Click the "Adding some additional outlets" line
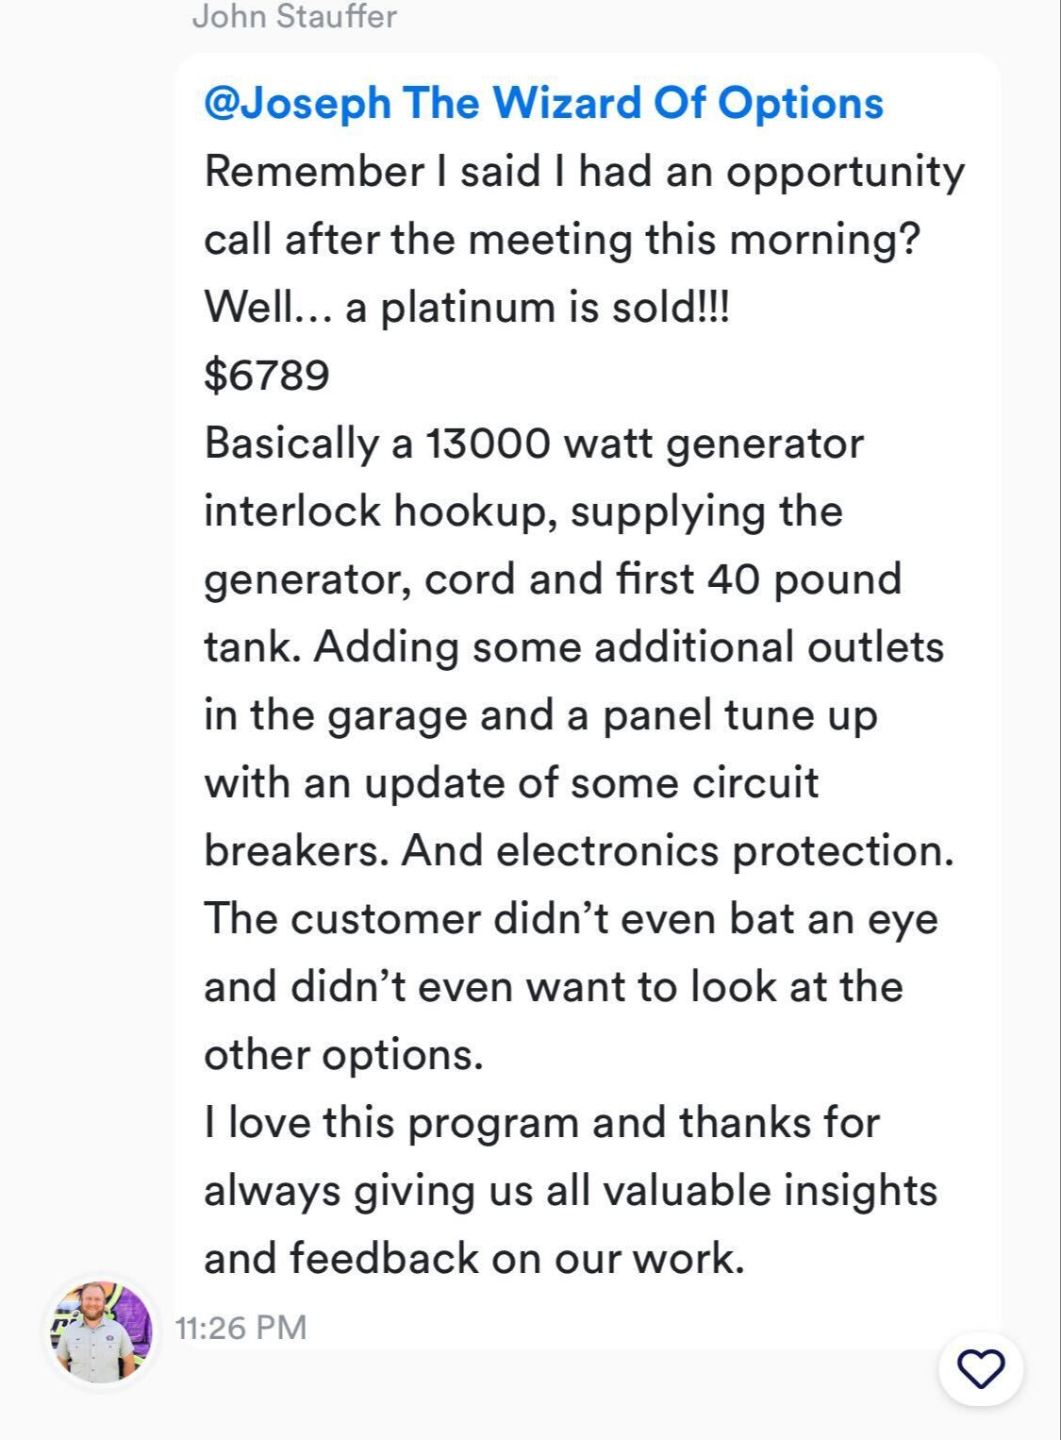This screenshot has width=1061, height=1440. click(x=629, y=647)
